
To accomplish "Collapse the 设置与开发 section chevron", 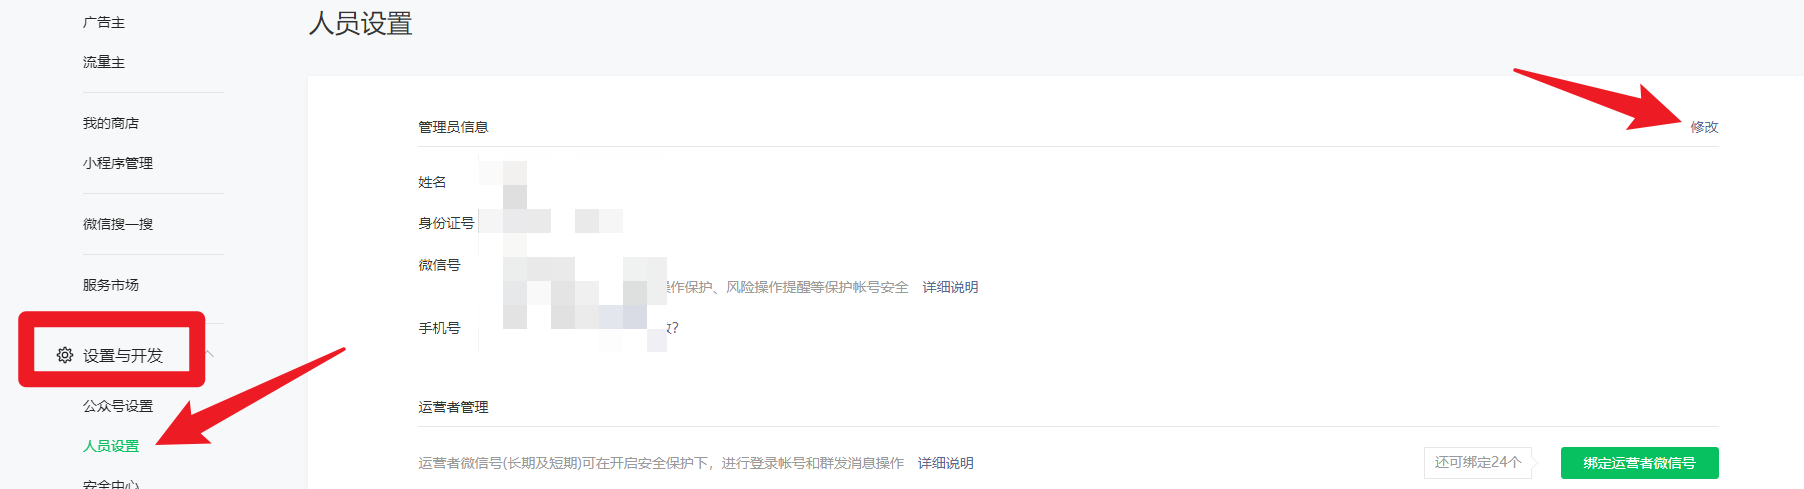I will [x=209, y=354].
